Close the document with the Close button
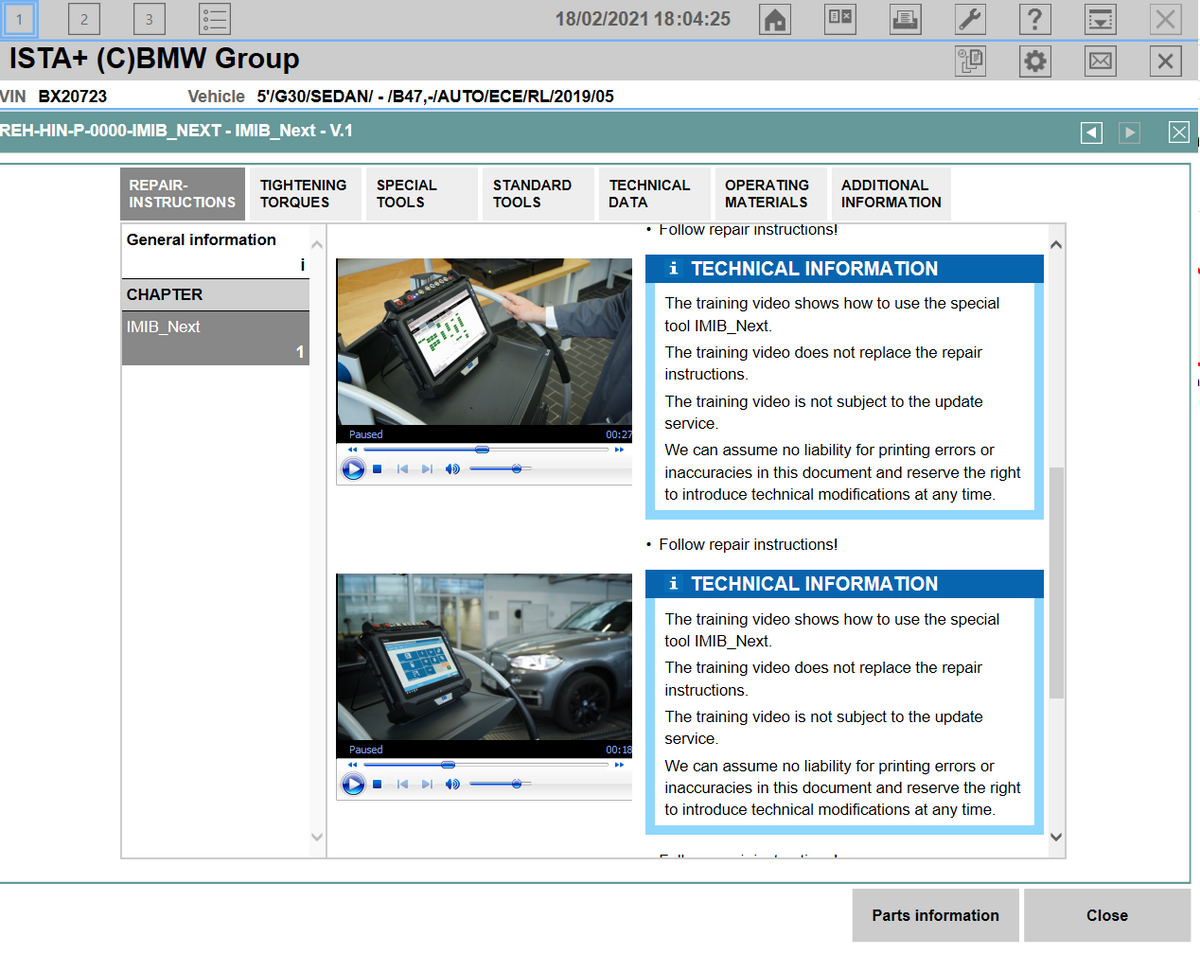 [x=1107, y=915]
